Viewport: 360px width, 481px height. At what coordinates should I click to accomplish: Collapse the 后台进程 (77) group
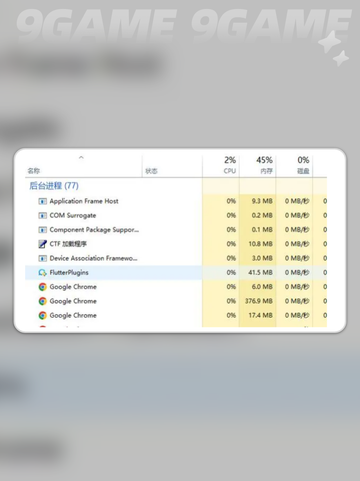coord(54,186)
